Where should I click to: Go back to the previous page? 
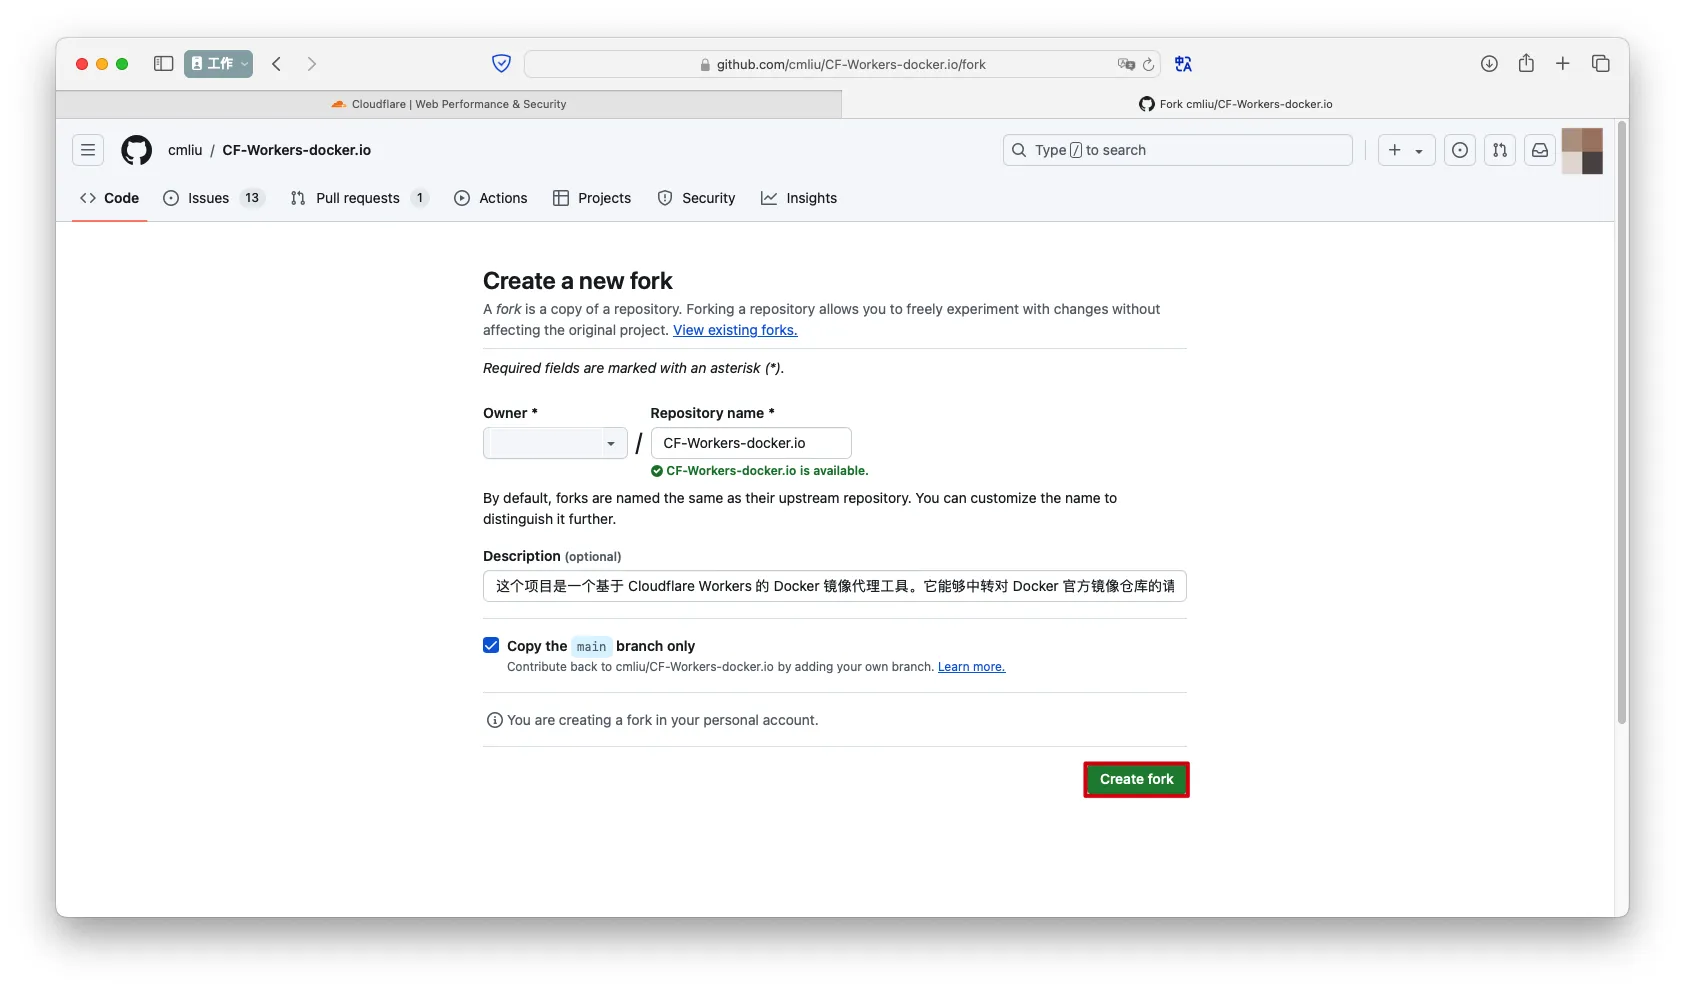(x=277, y=64)
